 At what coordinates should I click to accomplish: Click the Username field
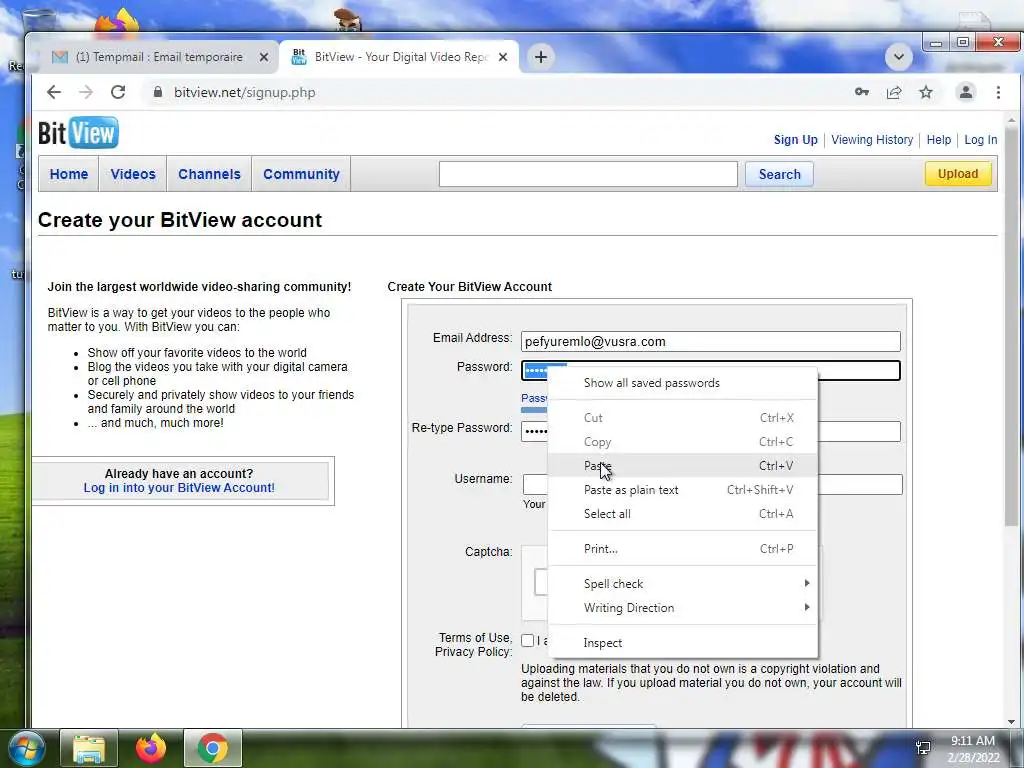(712, 485)
